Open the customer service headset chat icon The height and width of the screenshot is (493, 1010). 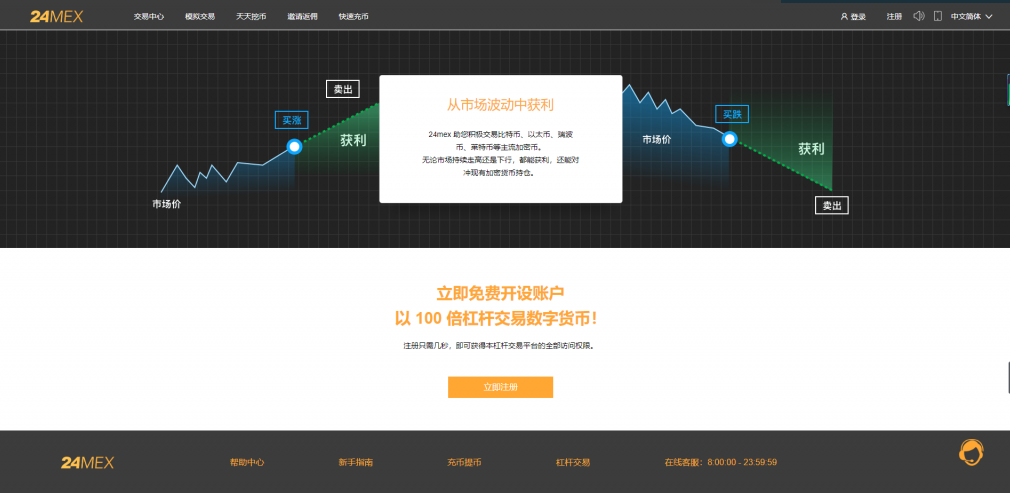click(970, 452)
